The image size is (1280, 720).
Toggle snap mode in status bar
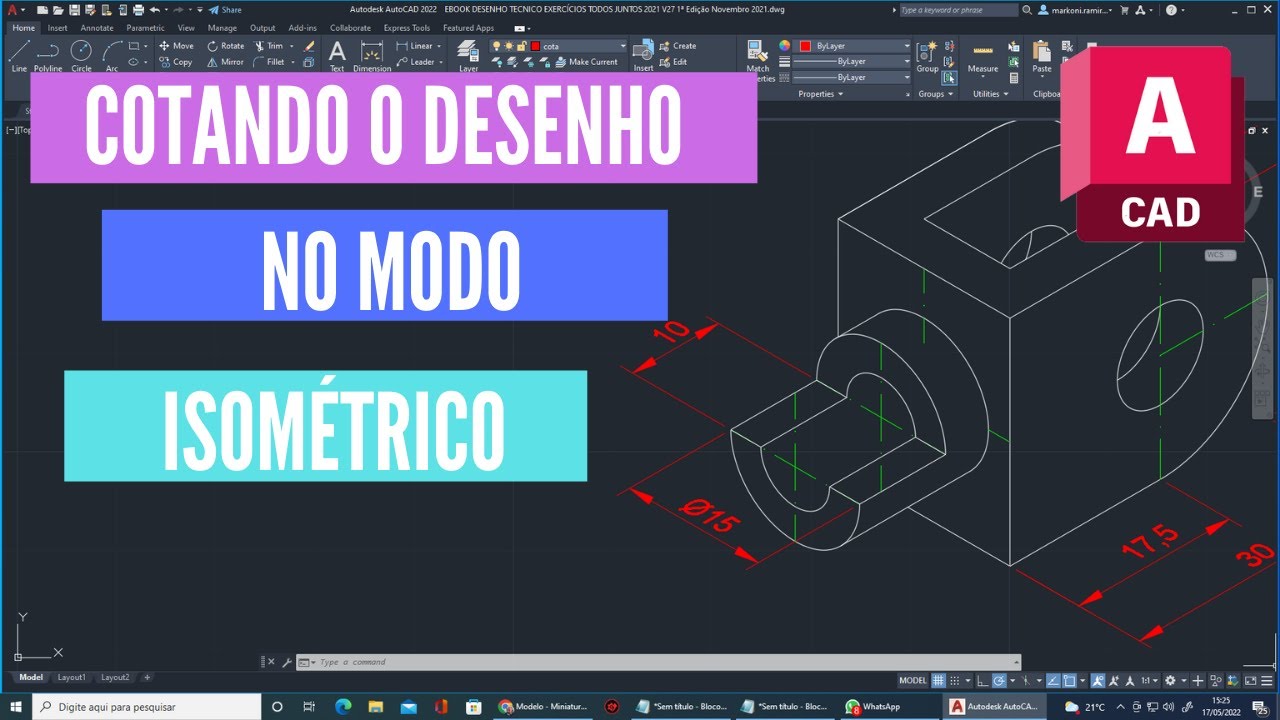(954, 680)
